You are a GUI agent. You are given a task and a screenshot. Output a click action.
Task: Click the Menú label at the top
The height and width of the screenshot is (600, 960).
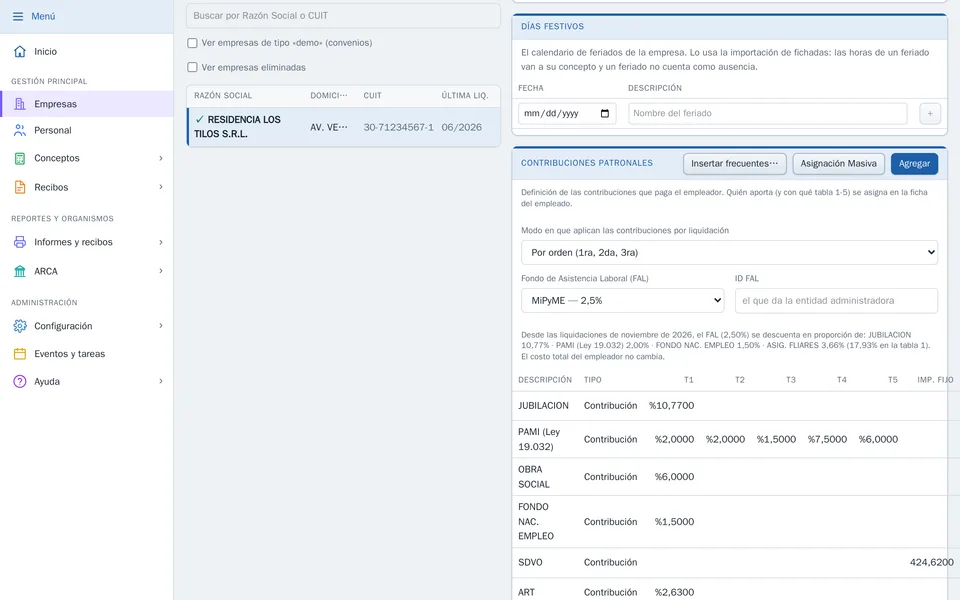coord(43,17)
